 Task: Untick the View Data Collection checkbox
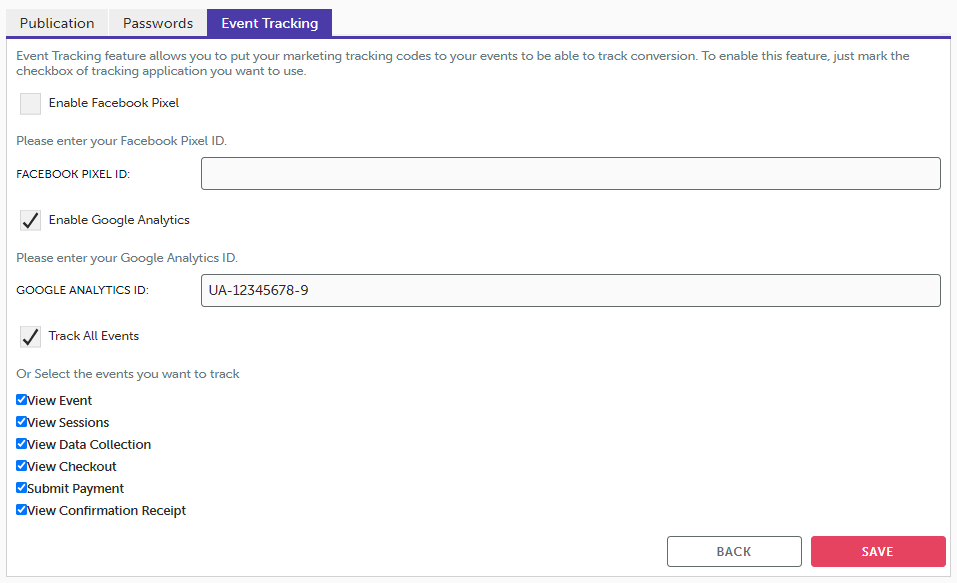pyautogui.click(x=22, y=444)
